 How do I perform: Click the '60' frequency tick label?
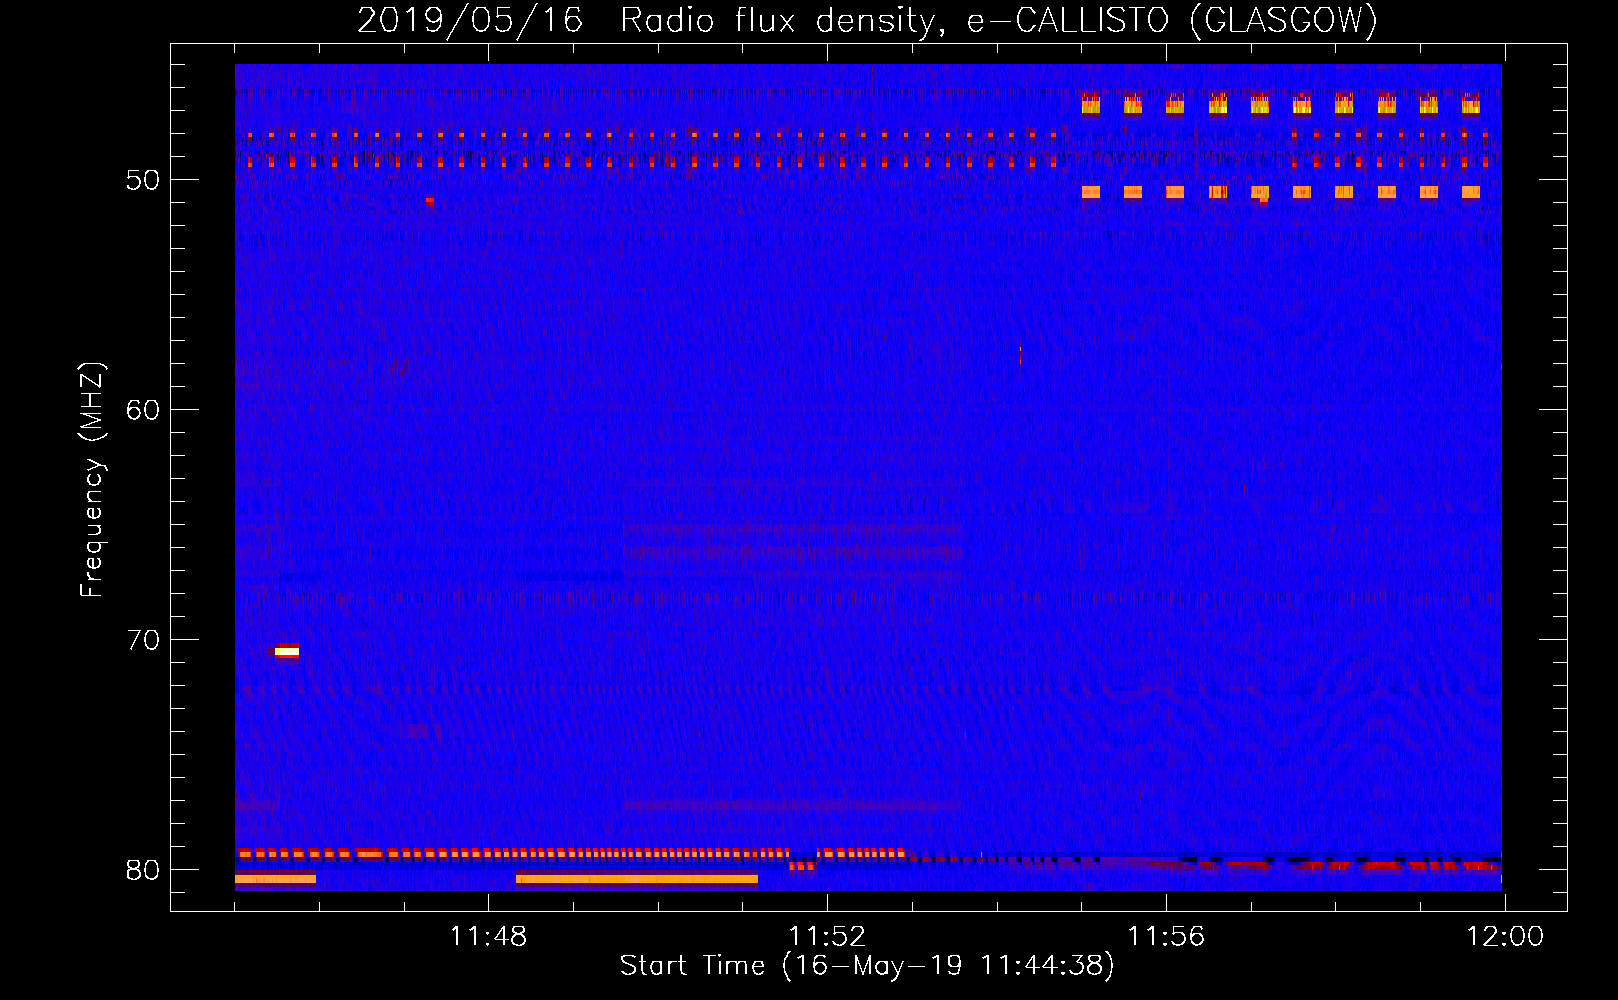(x=143, y=411)
